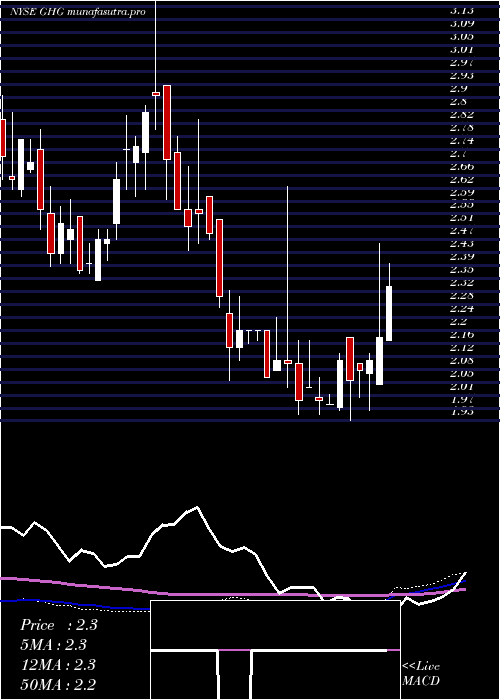Screen dimensions: 500x700
Task: Click the 3.01 price axis label
Action: point(462,49)
